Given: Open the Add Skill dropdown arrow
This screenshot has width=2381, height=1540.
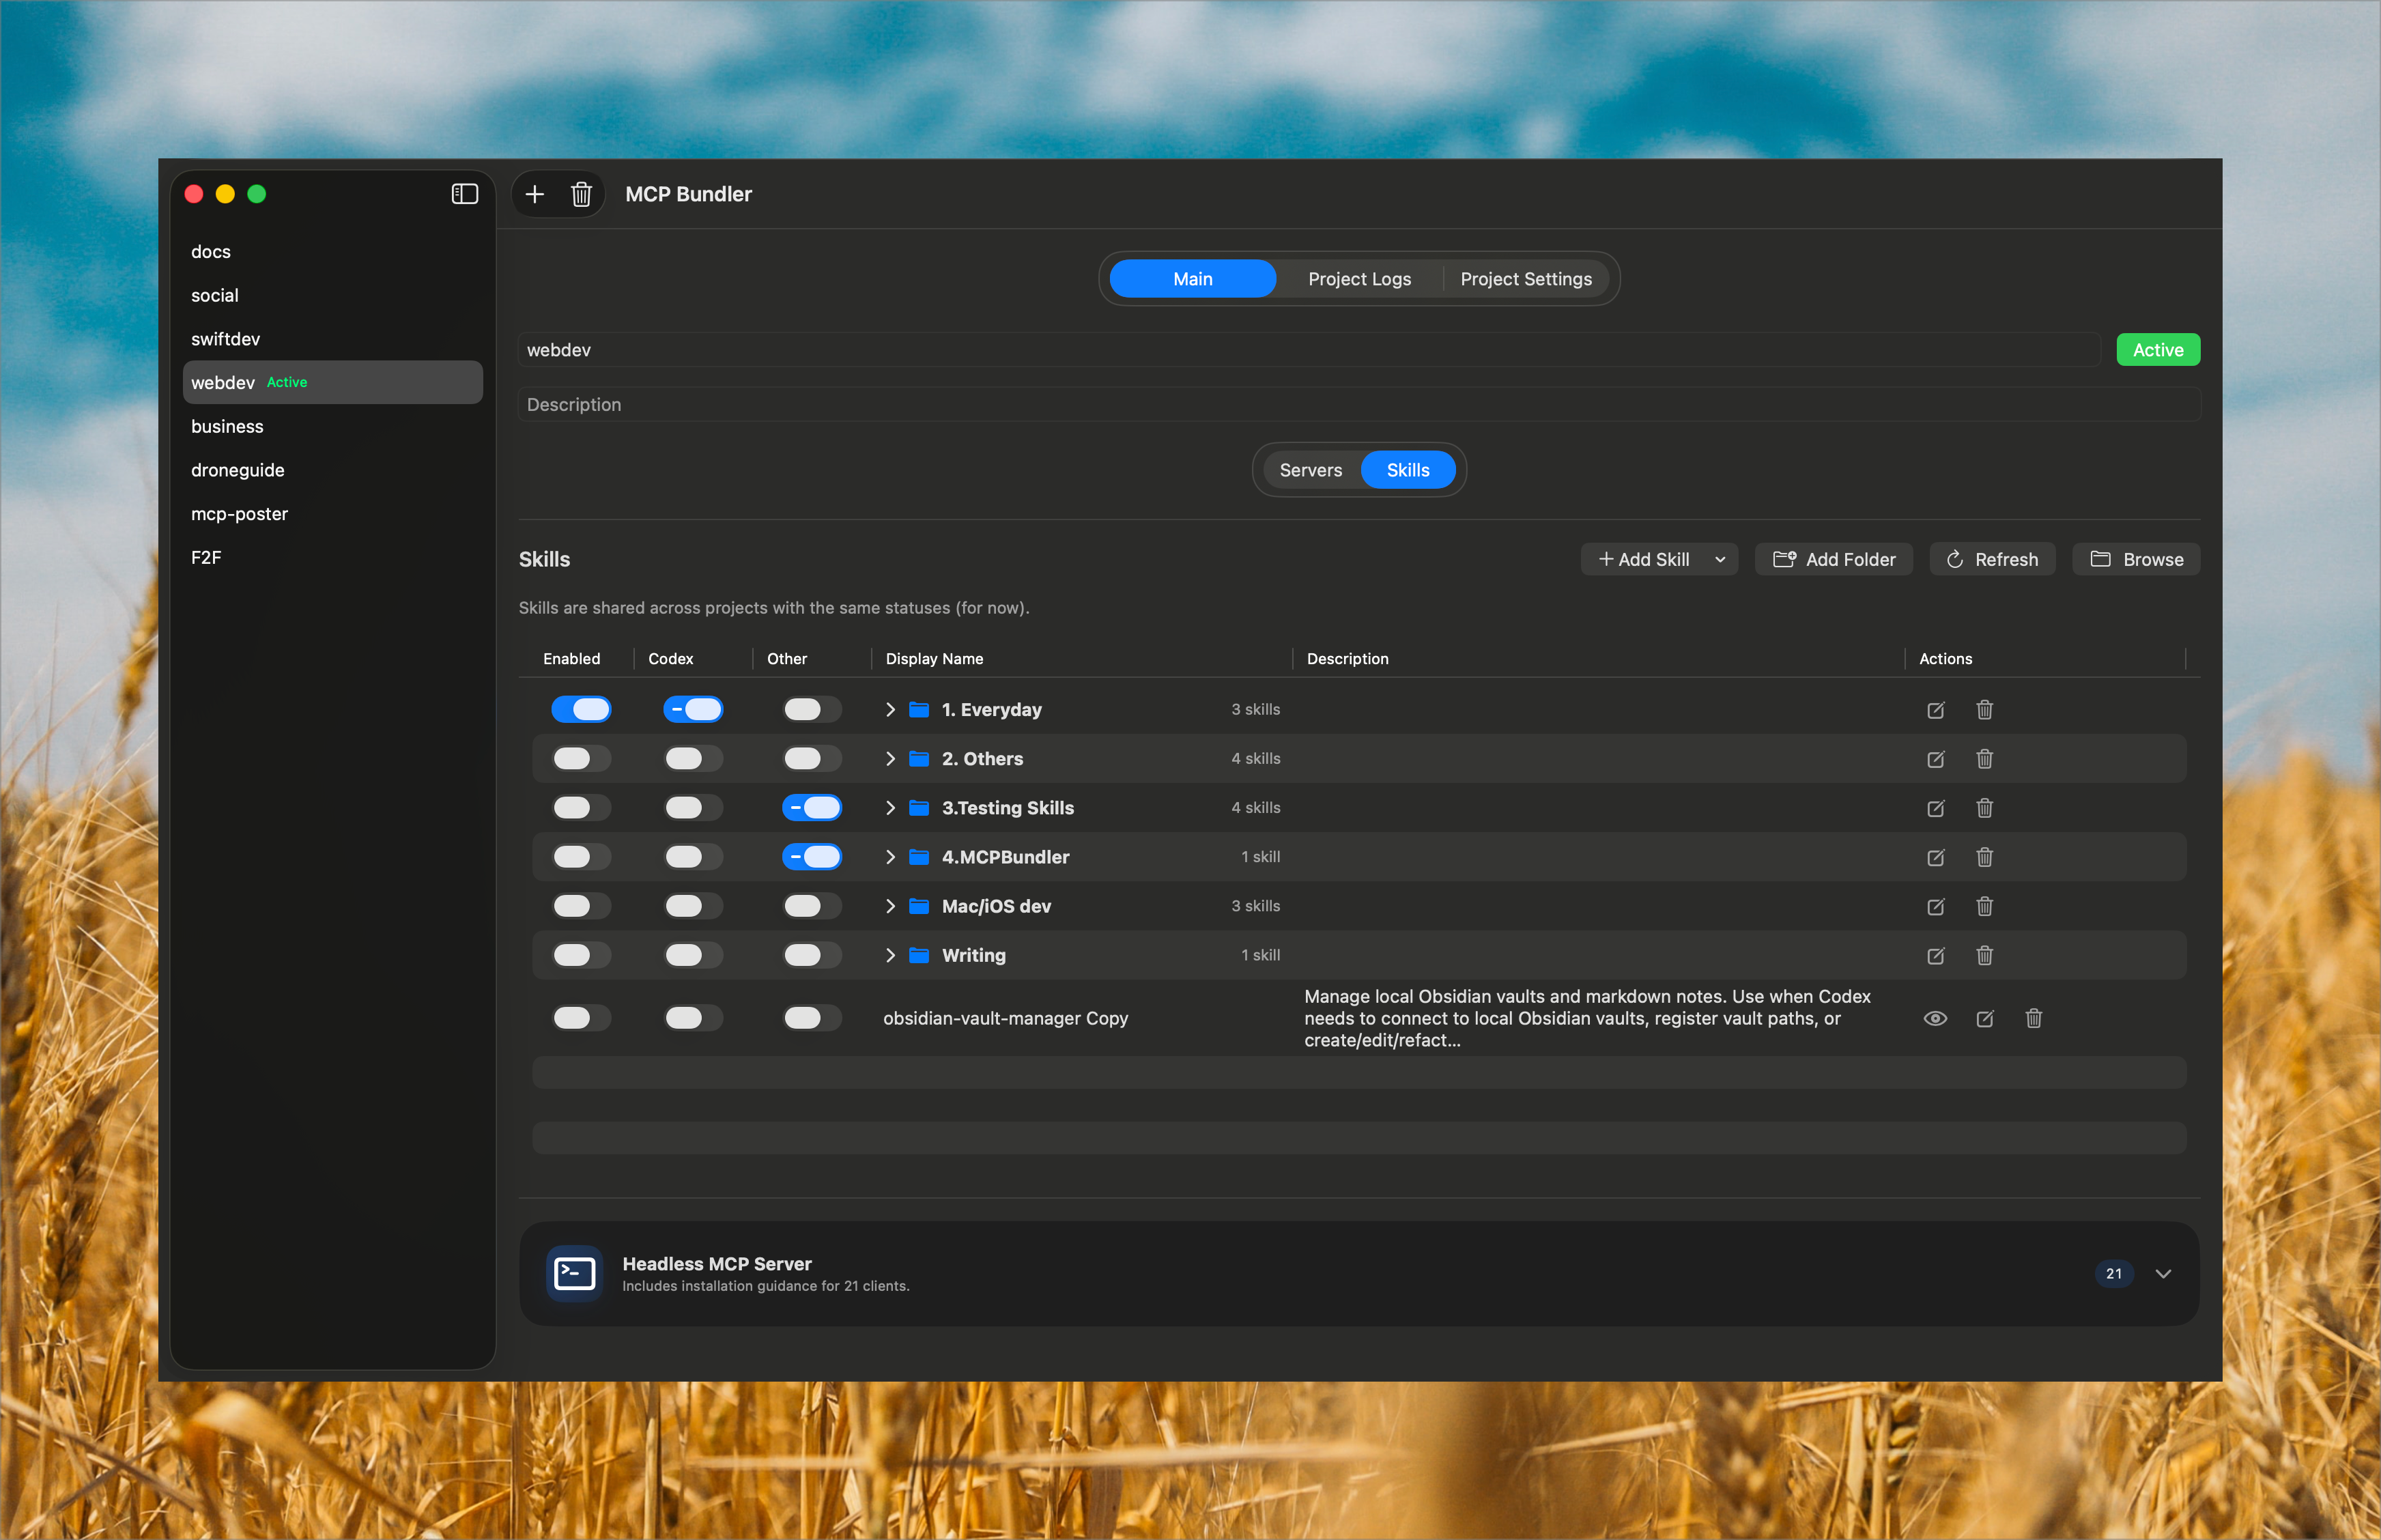Looking at the screenshot, I should [1719, 560].
